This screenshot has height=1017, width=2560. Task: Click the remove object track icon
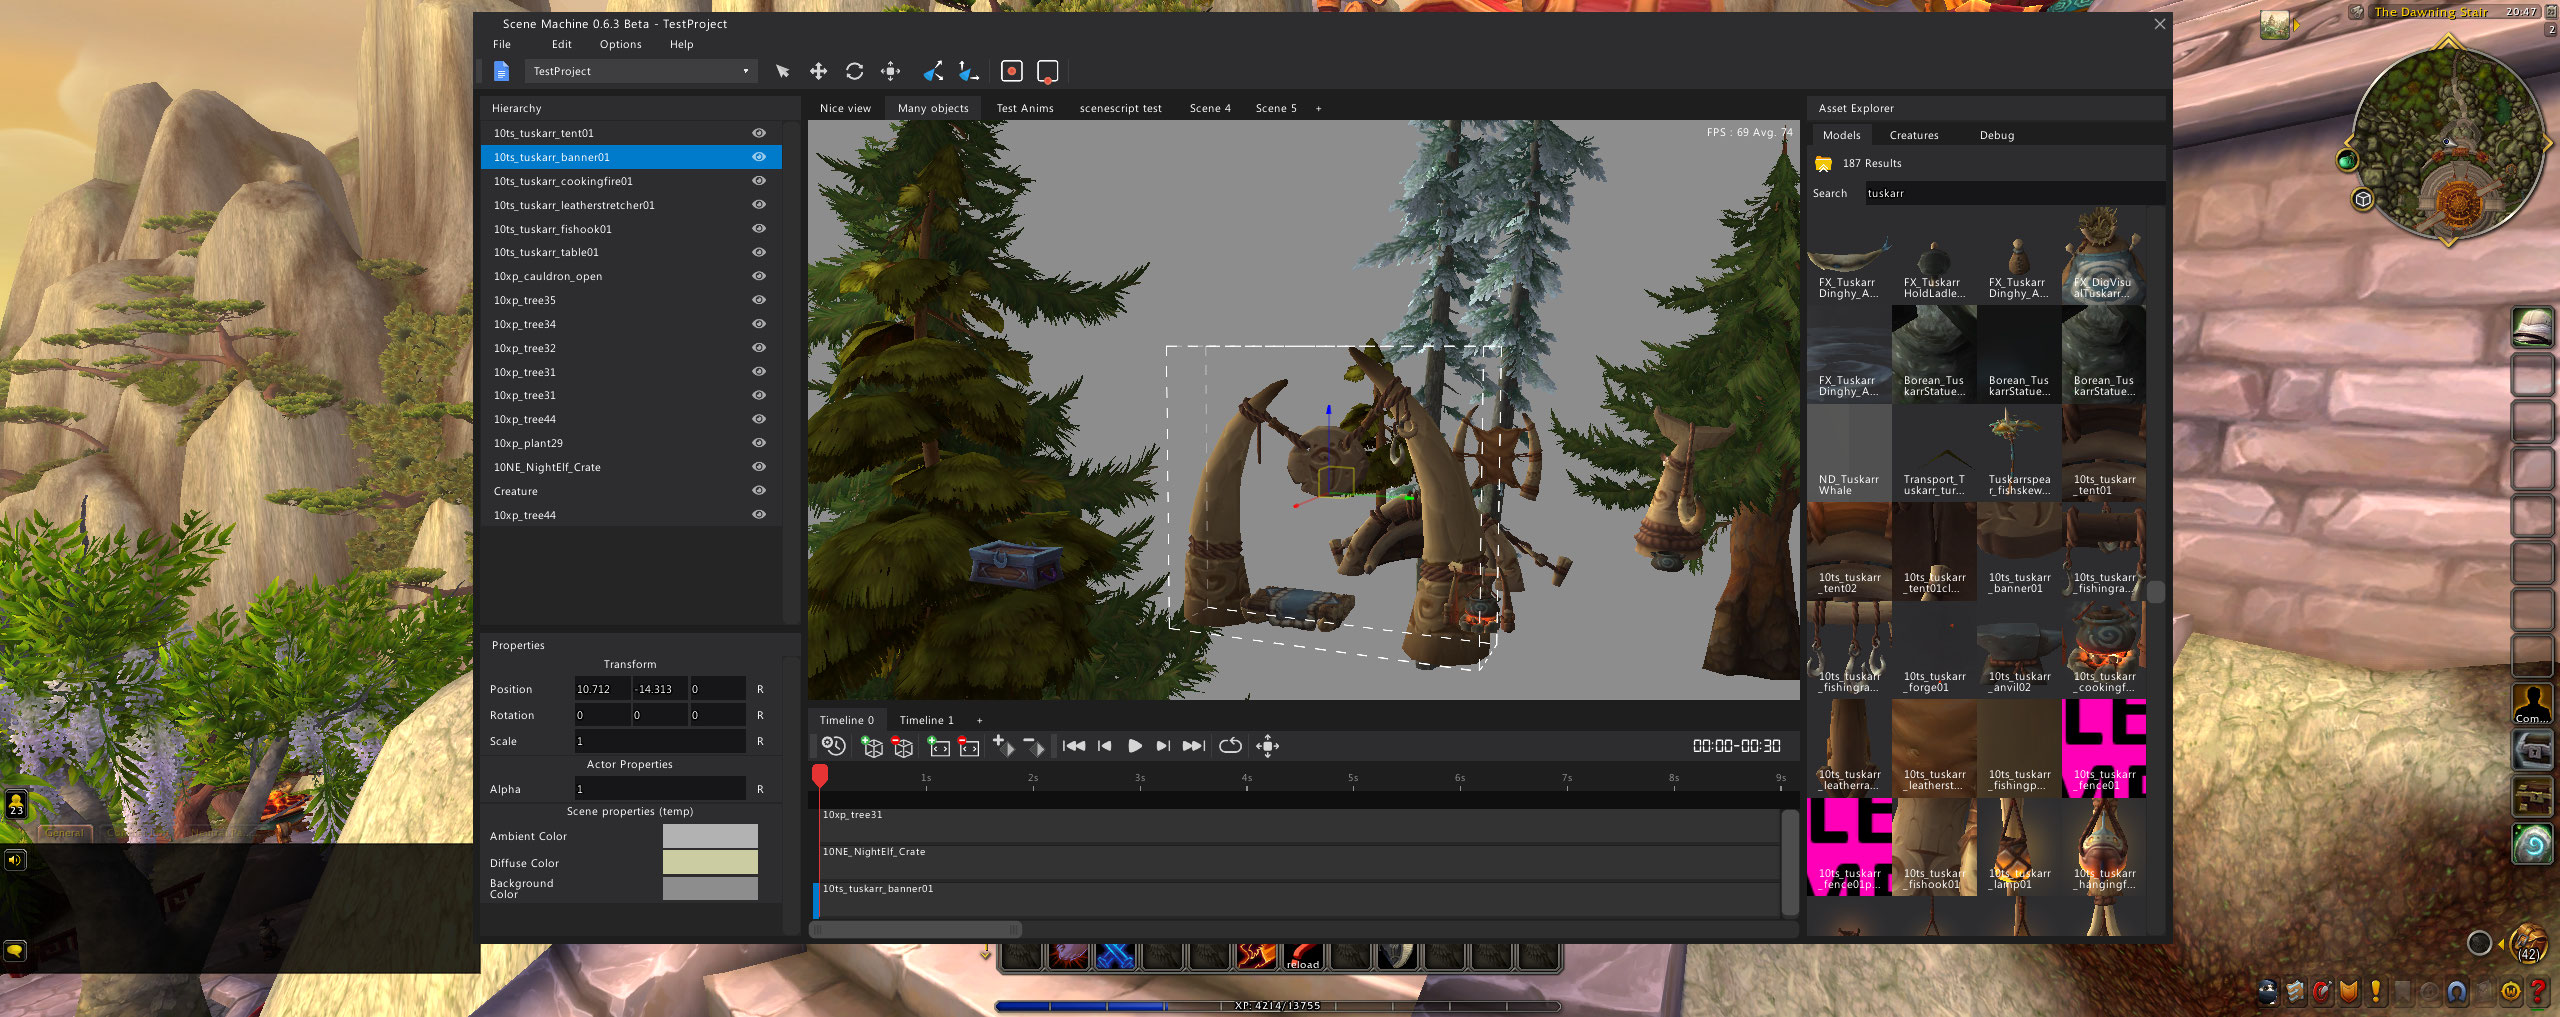(x=903, y=746)
